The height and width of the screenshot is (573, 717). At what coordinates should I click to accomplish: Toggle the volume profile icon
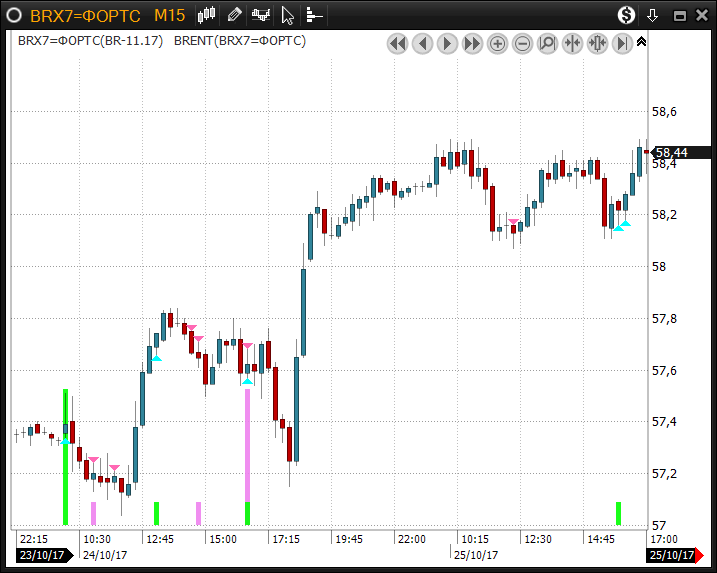(x=314, y=15)
